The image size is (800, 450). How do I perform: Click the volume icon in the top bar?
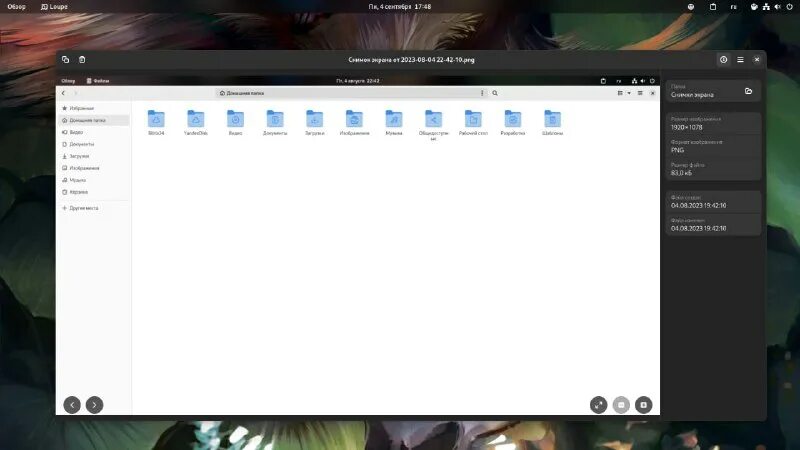pos(778,7)
